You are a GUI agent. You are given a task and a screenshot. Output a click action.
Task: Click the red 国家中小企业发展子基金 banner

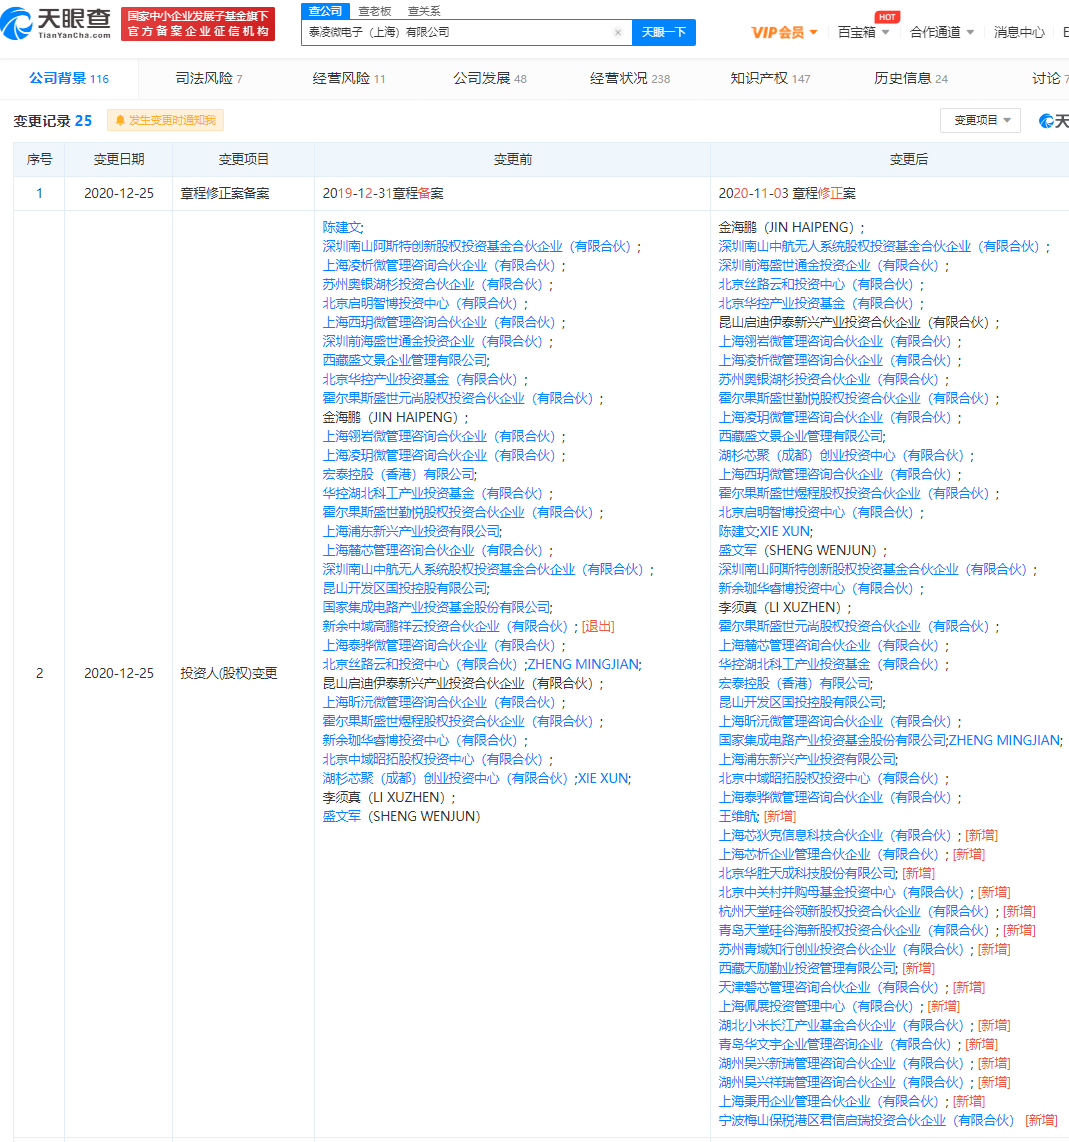point(198,24)
